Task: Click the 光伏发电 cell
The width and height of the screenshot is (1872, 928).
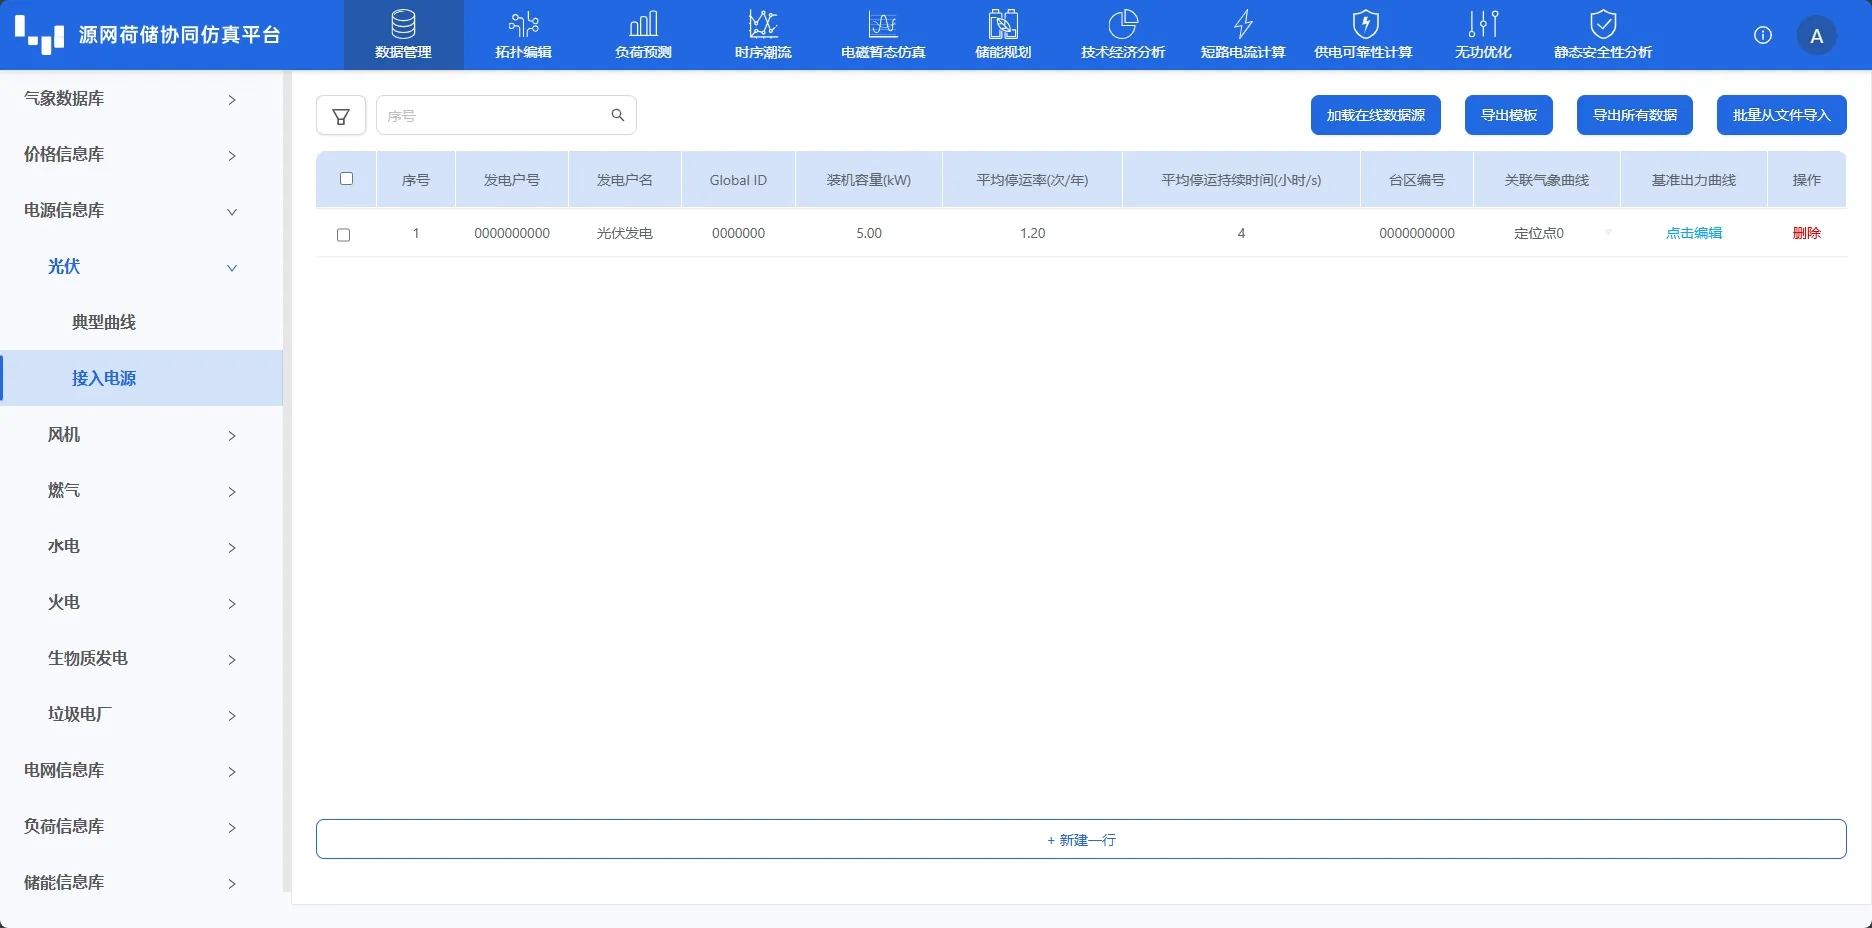Action: [x=625, y=233]
